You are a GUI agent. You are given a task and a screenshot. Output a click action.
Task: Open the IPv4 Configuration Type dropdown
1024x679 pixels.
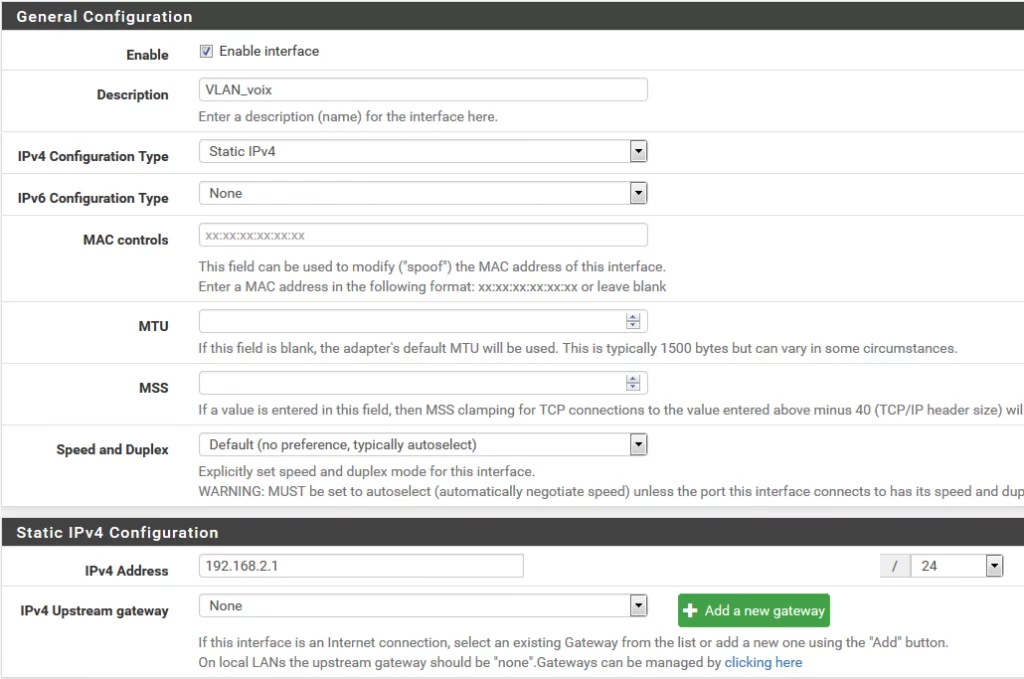(x=423, y=151)
